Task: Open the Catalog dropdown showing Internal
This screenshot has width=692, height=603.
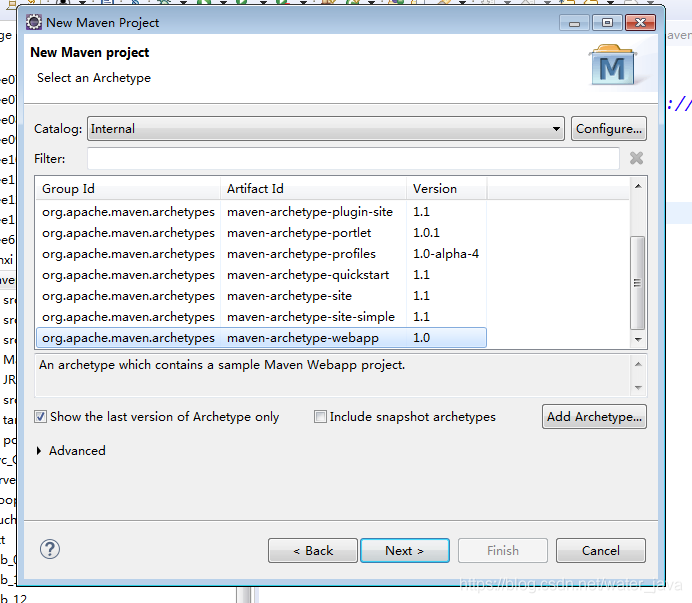Action: 326,128
